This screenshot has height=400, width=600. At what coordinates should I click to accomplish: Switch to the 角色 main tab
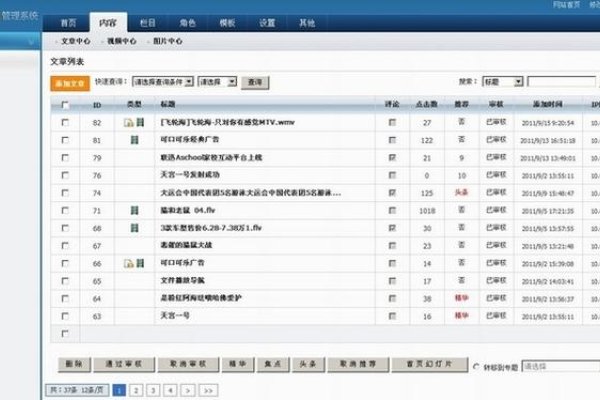[188, 23]
